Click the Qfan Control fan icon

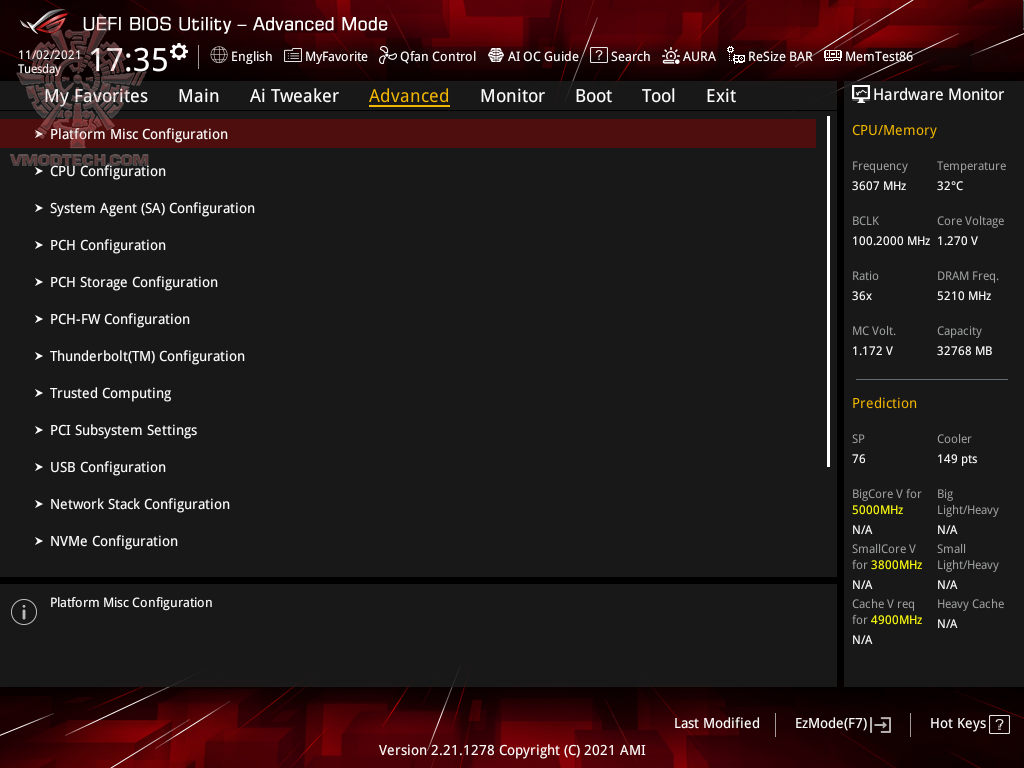pos(387,56)
